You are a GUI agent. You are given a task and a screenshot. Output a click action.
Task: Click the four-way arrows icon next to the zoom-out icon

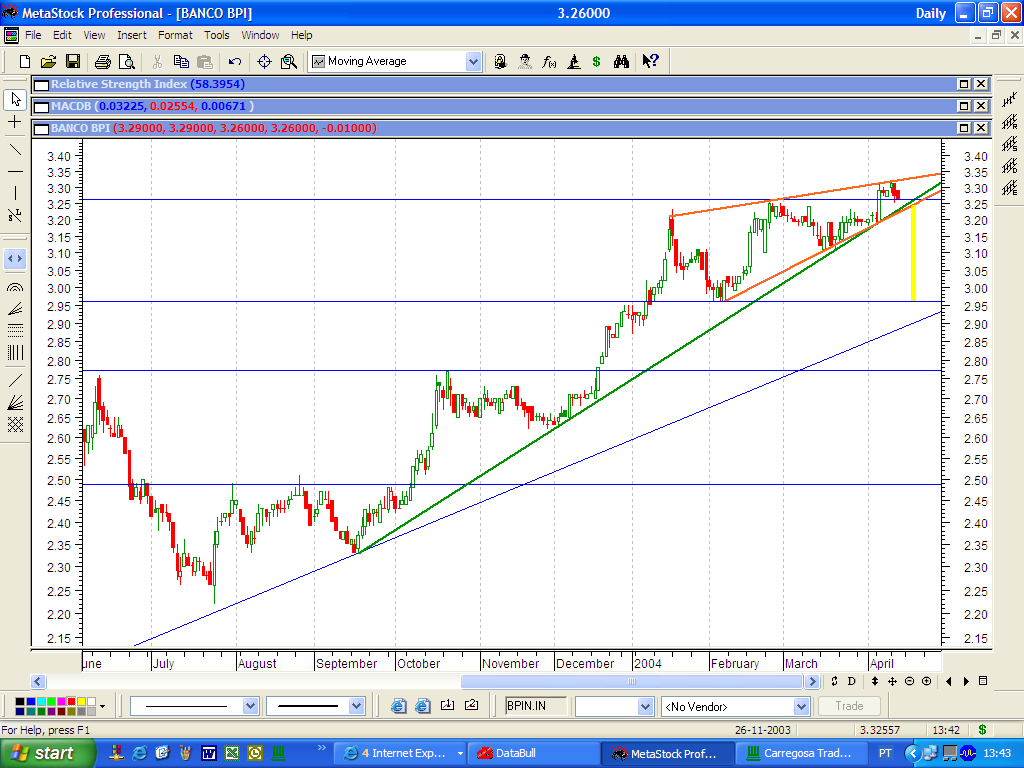point(892,681)
